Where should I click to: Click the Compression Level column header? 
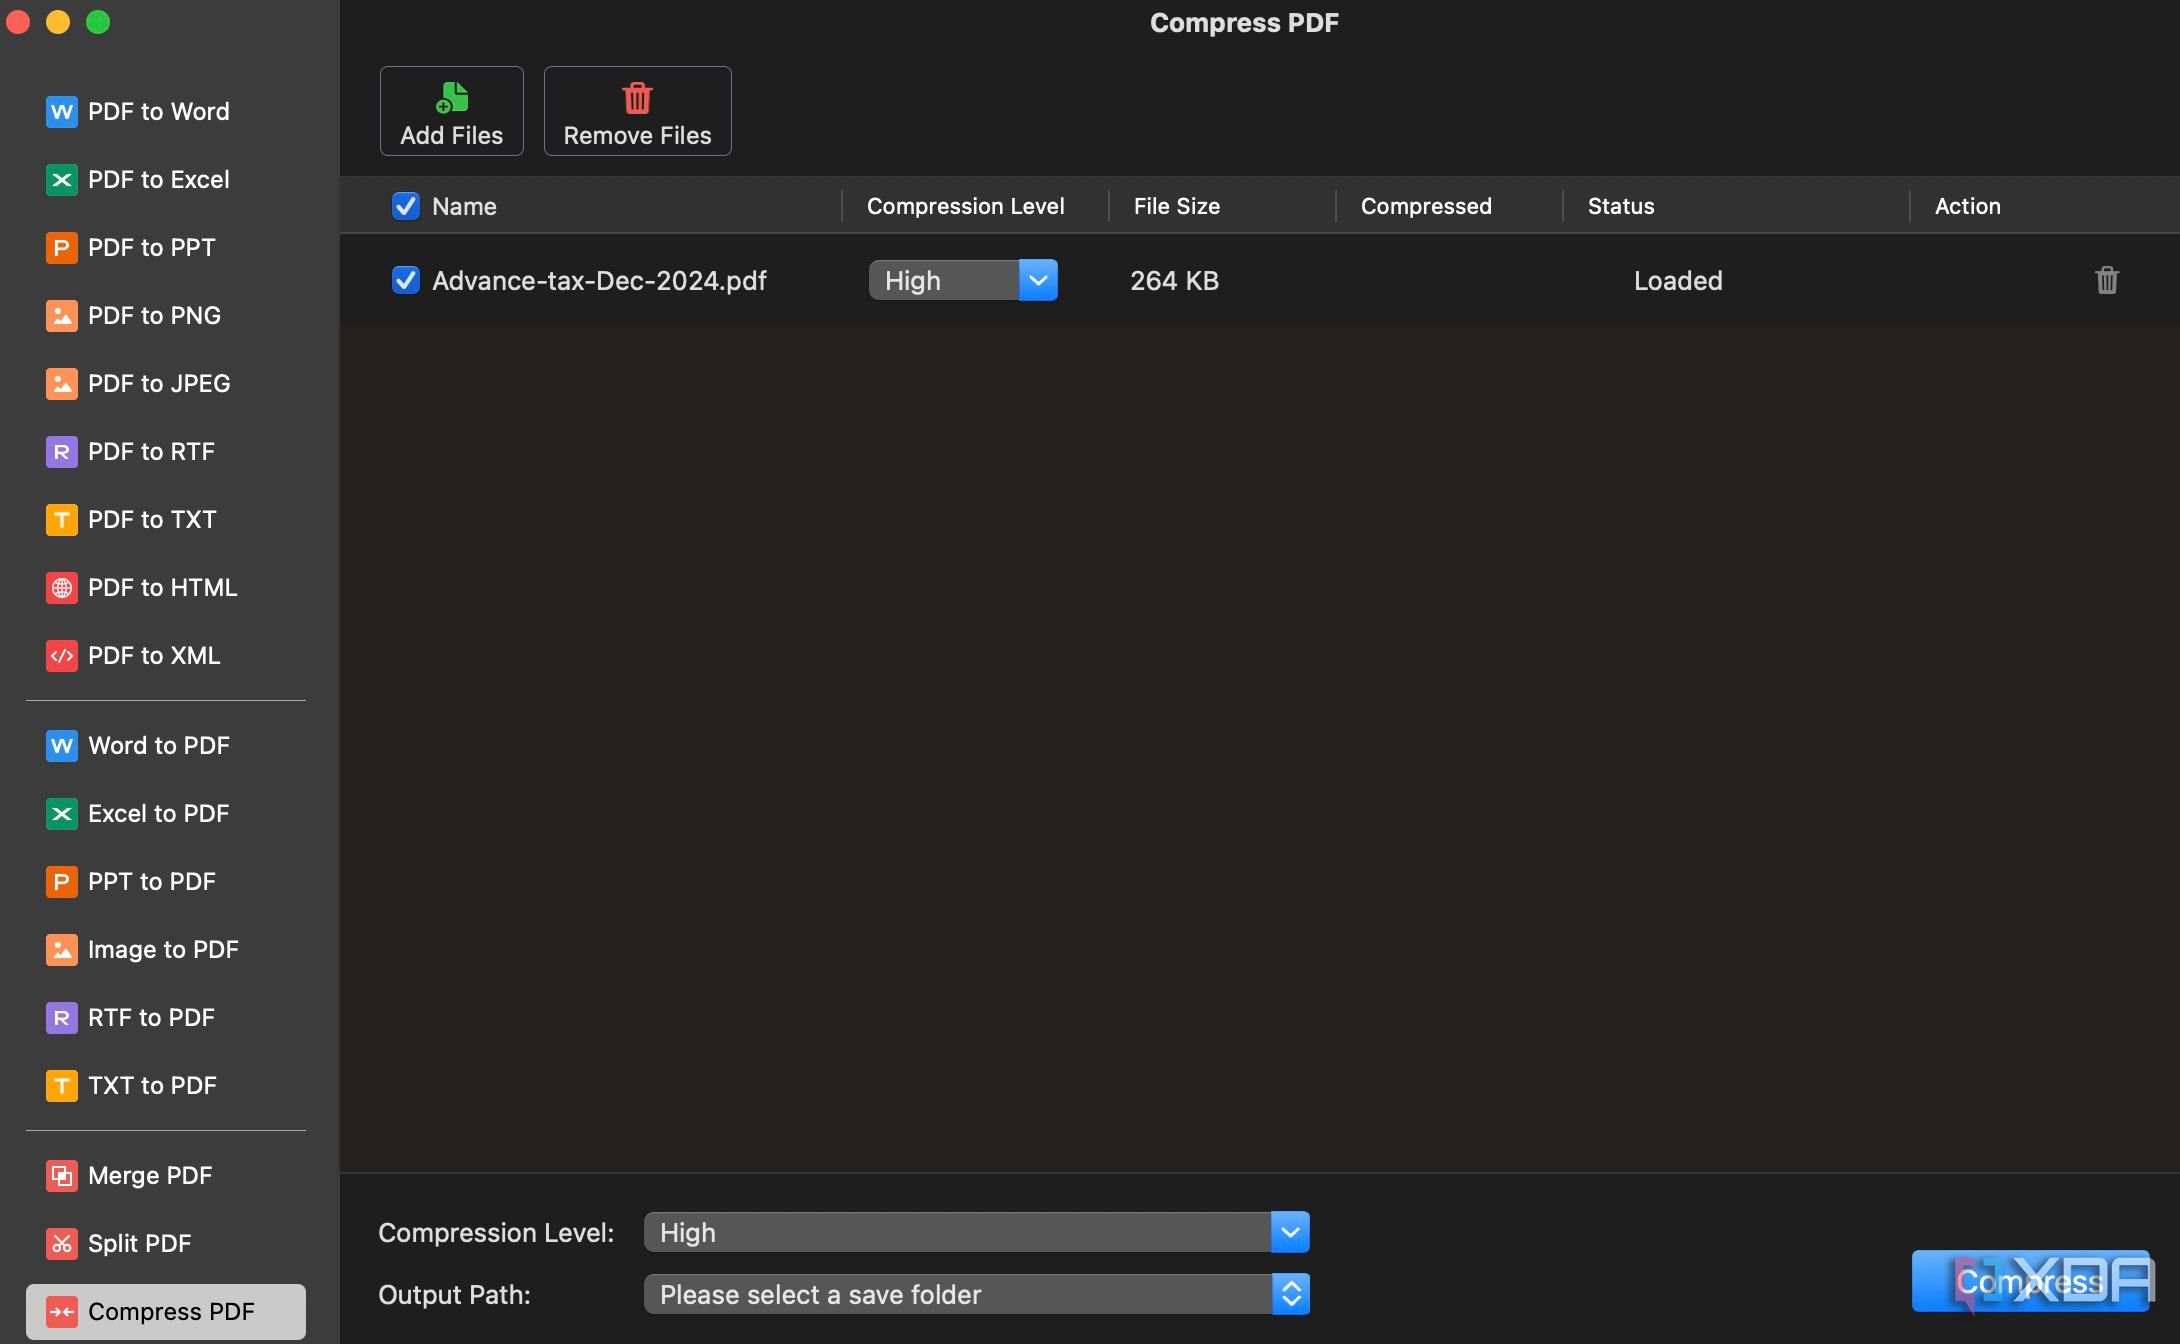click(x=966, y=206)
